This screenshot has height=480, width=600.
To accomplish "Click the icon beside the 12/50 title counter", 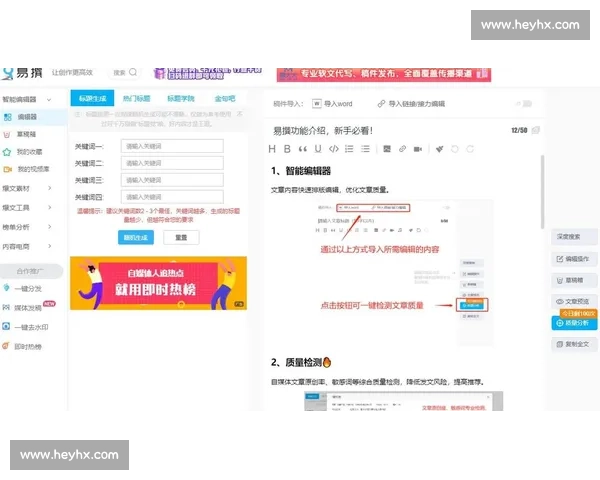I will coord(536,130).
